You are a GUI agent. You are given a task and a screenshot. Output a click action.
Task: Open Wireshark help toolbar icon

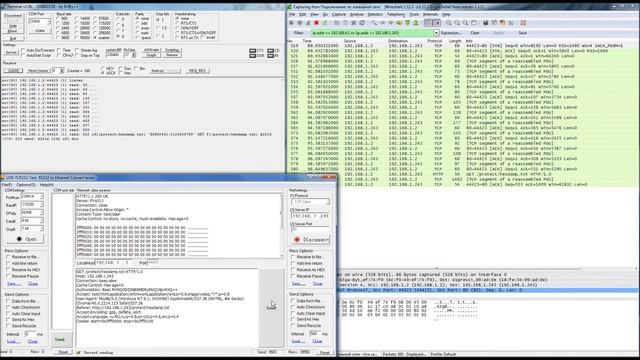tap(523, 23)
